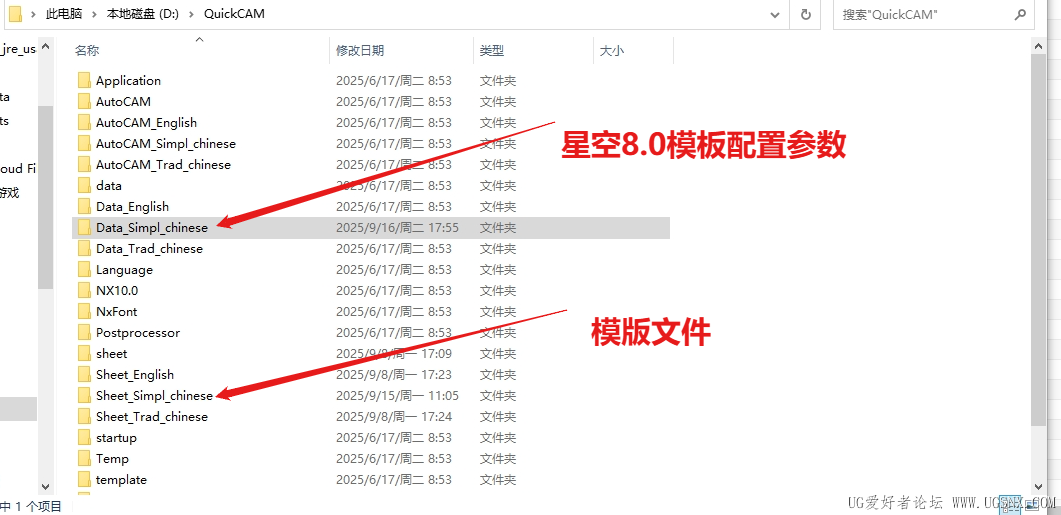Open the address bar history dropdown
Screen dimensions: 1061x515
pos(776,14)
